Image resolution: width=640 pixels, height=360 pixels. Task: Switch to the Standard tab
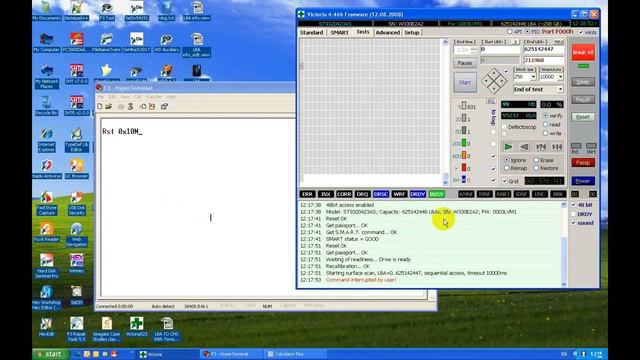click(x=311, y=32)
